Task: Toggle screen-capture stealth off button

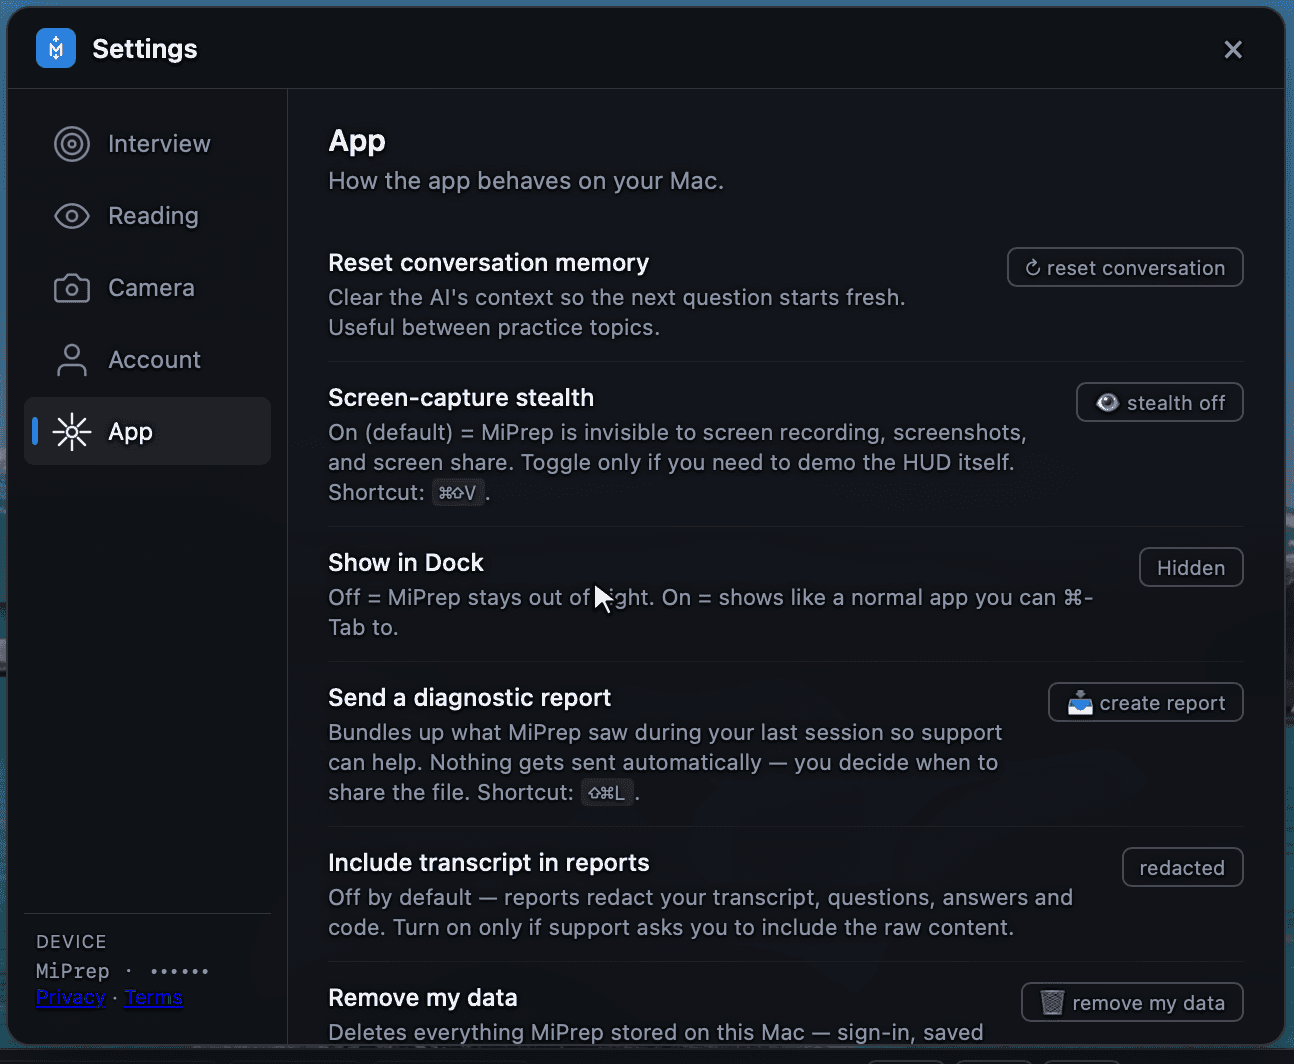Action: pyautogui.click(x=1160, y=402)
